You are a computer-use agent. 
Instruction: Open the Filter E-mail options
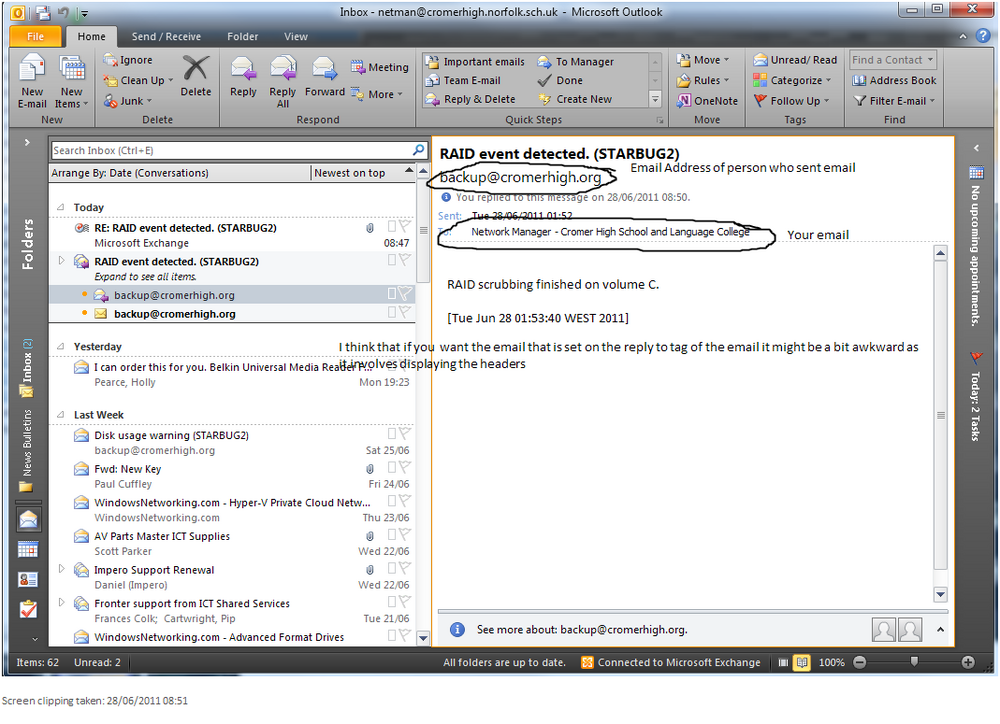pos(894,101)
